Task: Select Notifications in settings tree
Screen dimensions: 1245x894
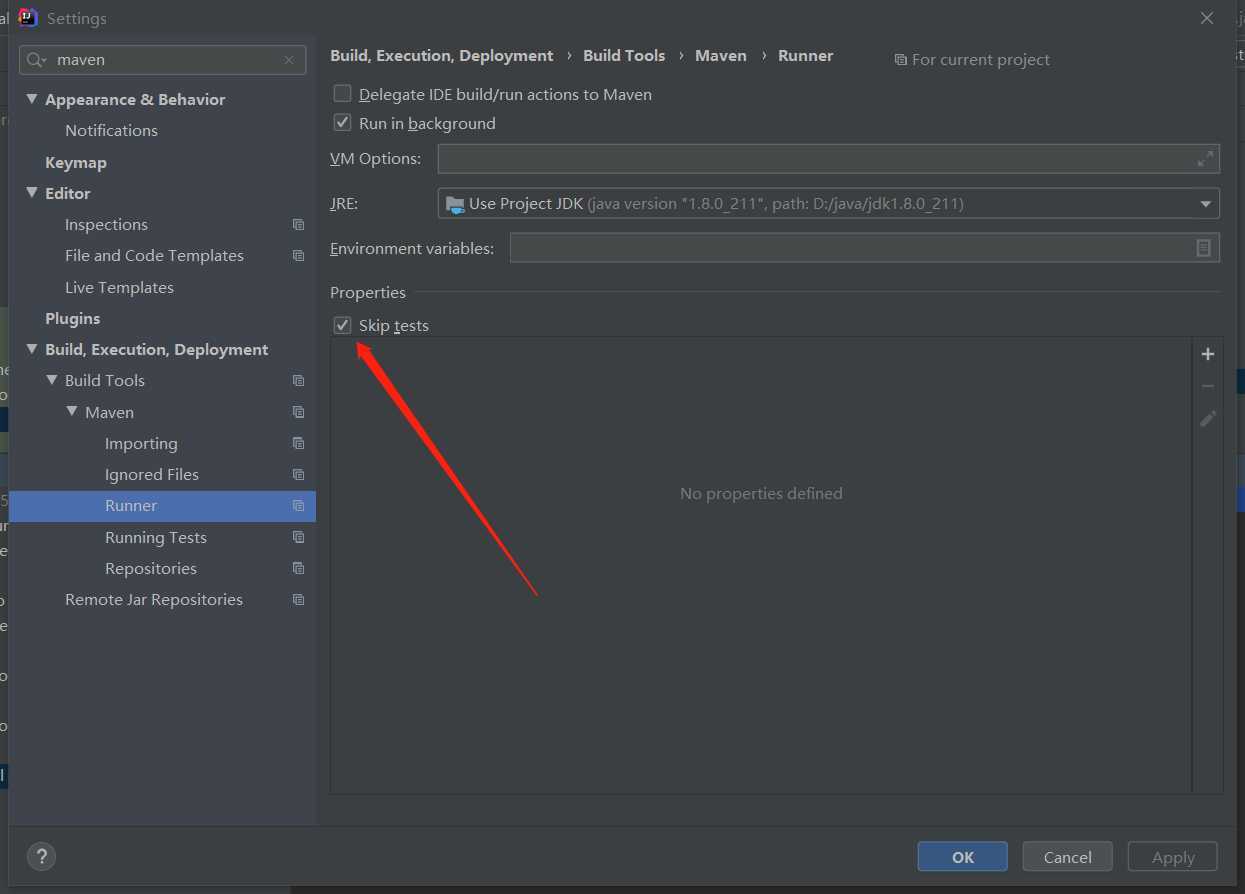Action: [x=111, y=131]
